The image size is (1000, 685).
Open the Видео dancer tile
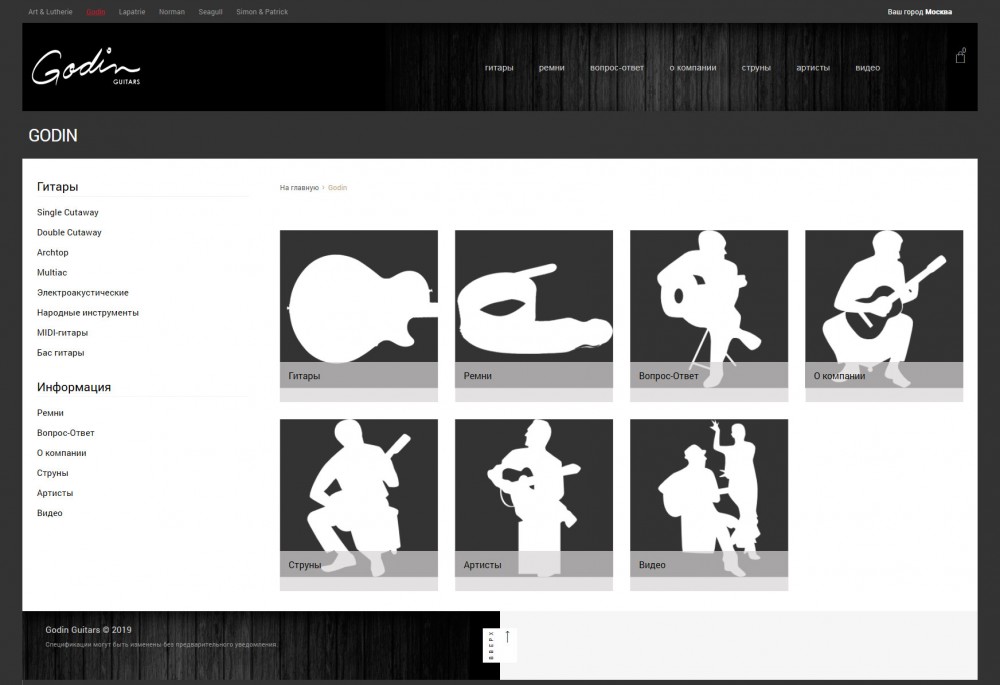click(709, 505)
